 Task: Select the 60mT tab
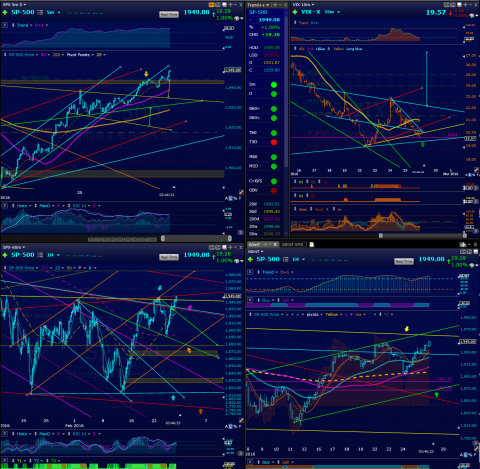point(255,244)
